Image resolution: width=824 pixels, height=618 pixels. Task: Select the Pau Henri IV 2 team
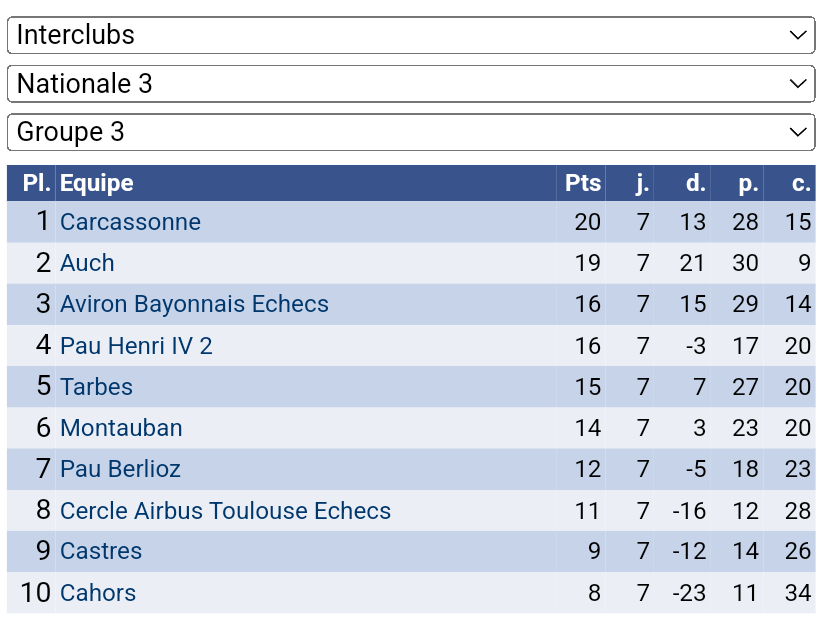tap(136, 346)
